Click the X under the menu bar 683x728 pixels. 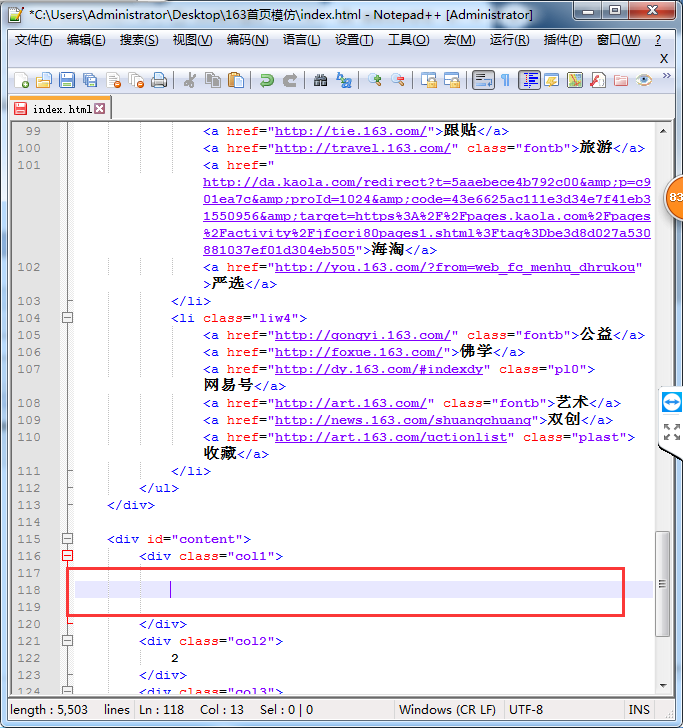pos(664,58)
